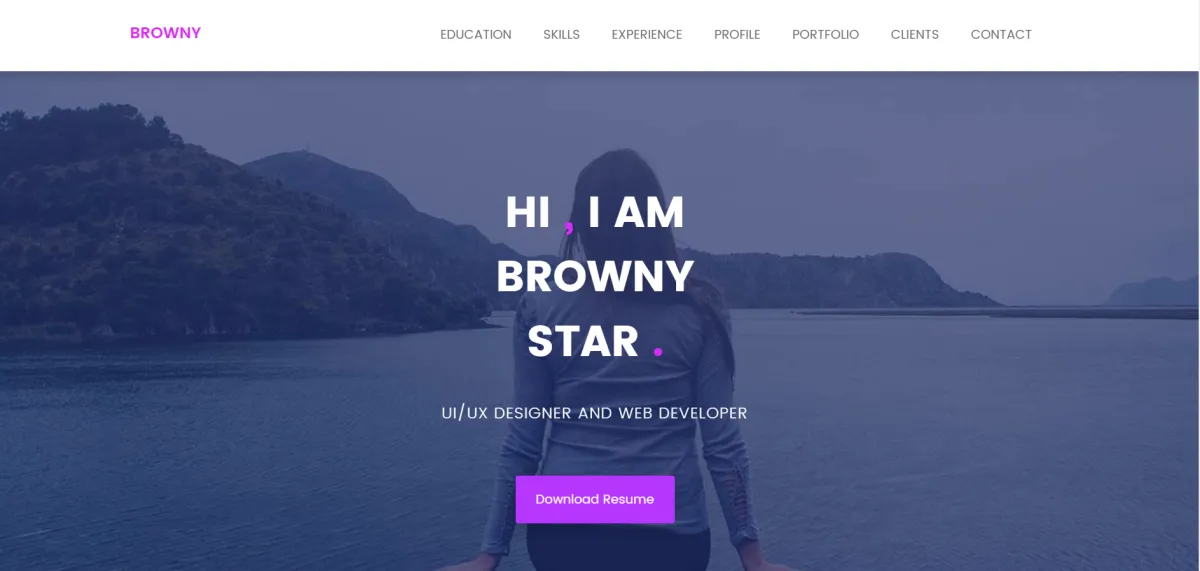Open the Profile navigation item
The height and width of the screenshot is (571, 1200).
[x=737, y=34]
